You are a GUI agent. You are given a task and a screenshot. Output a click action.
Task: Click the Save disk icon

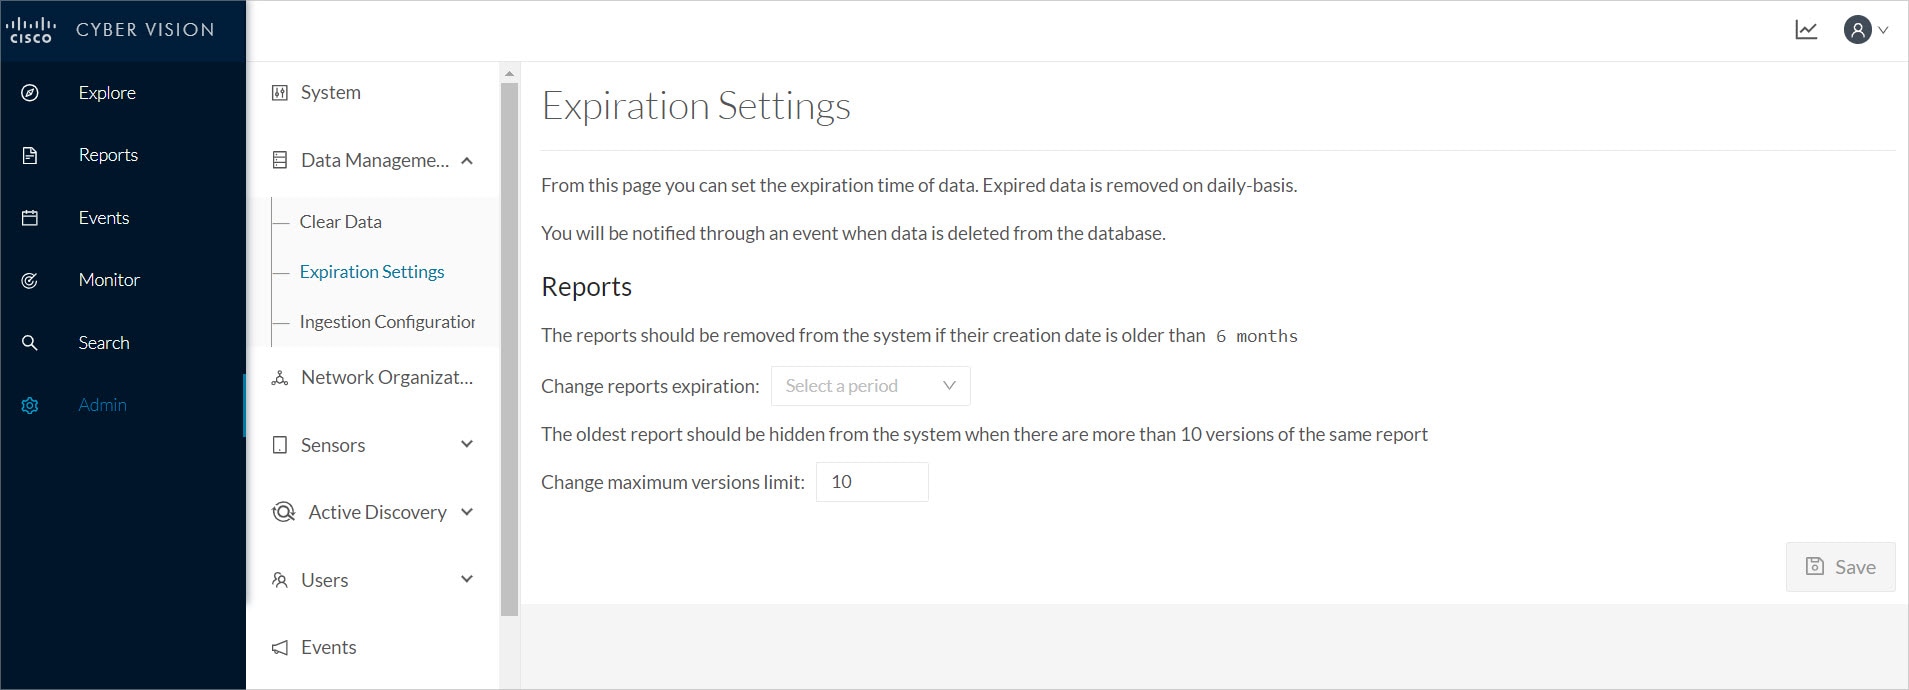coord(1815,566)
